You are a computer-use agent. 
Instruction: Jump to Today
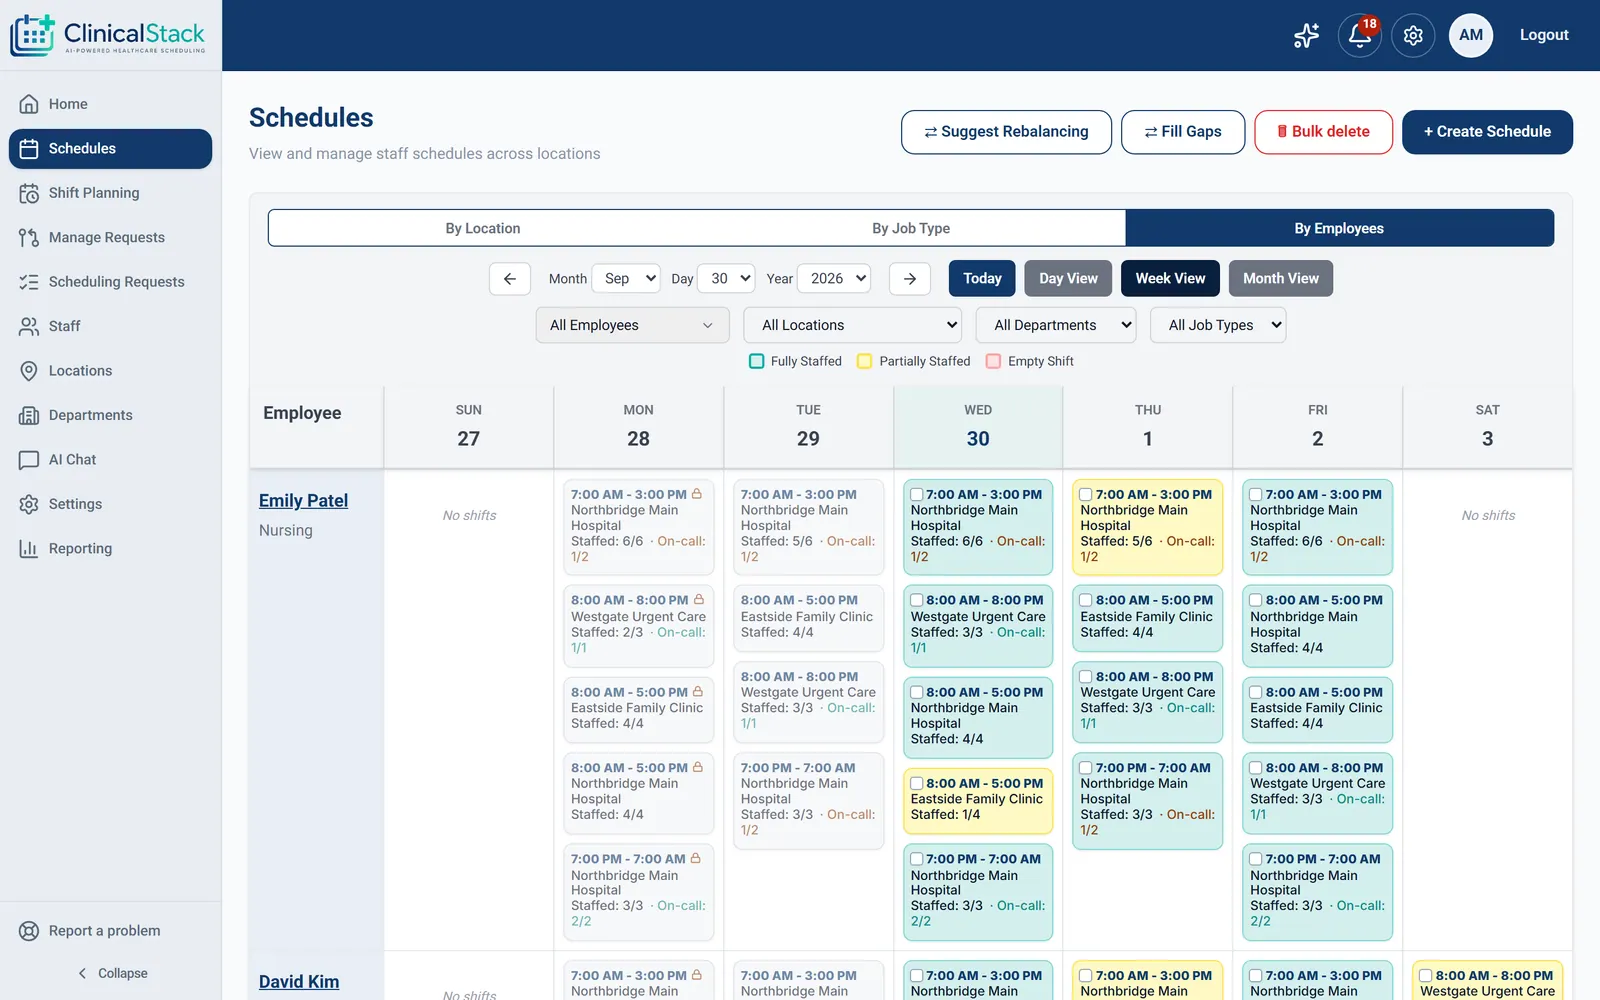point(982,279)
